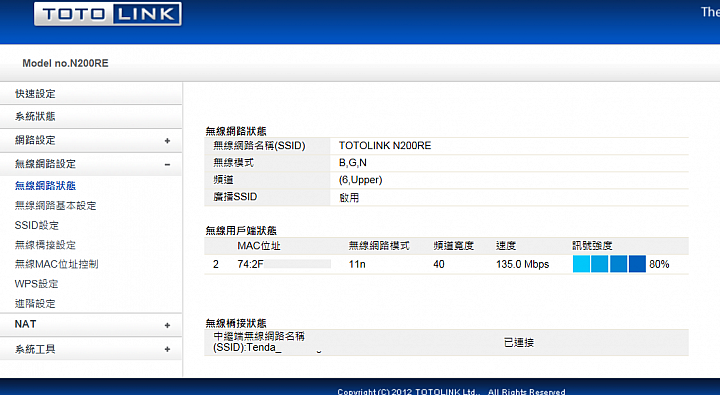Click client mode cell 11n

click(357, 264)
